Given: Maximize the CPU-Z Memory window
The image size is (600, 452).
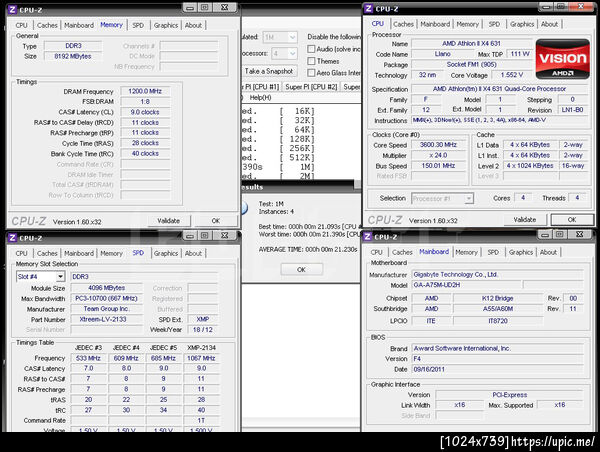Looking at the screenshot, I should (x=205, y=8).
